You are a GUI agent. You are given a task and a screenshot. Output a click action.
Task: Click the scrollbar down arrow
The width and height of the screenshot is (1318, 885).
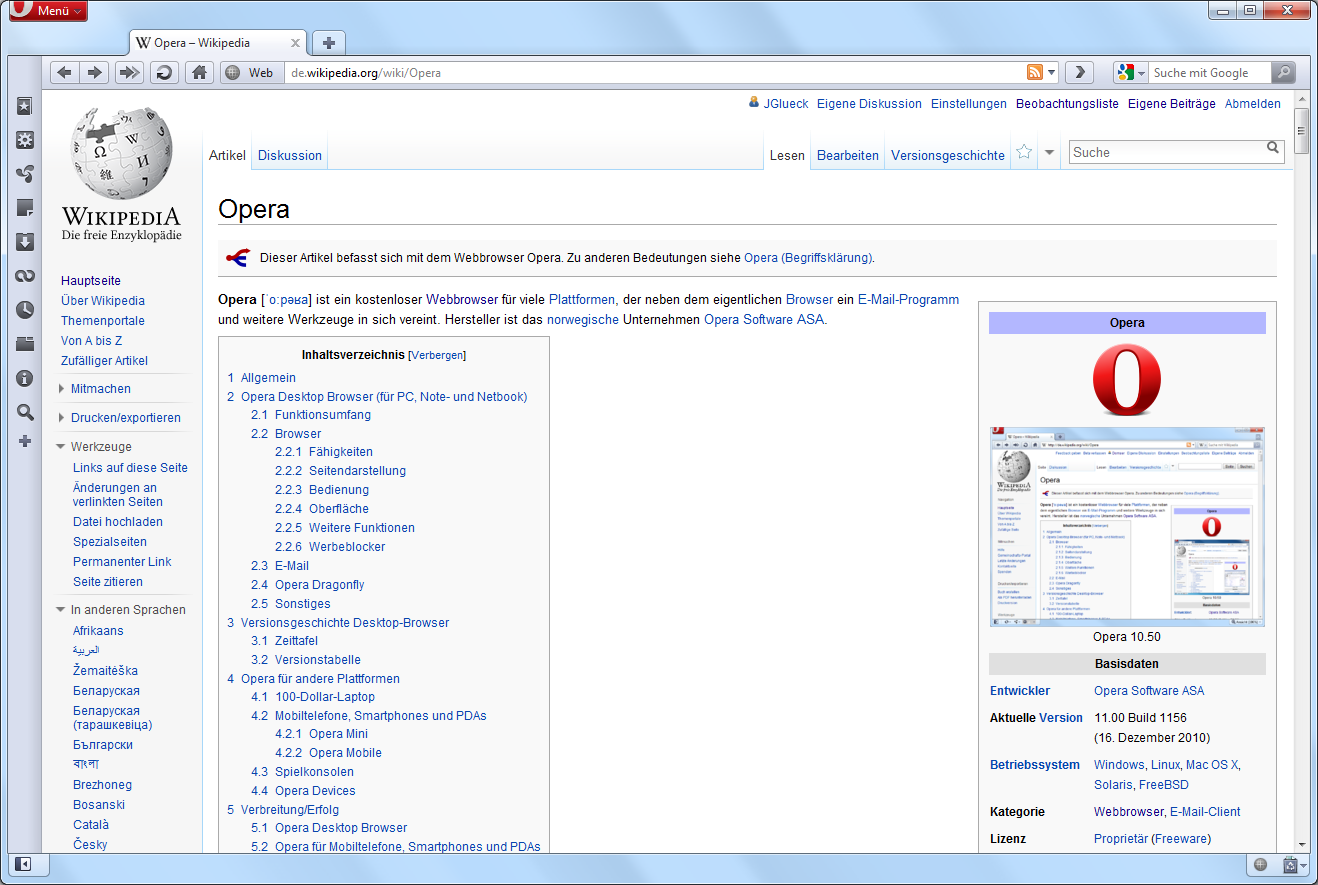pyautogui.click(x=1301, y=844)
